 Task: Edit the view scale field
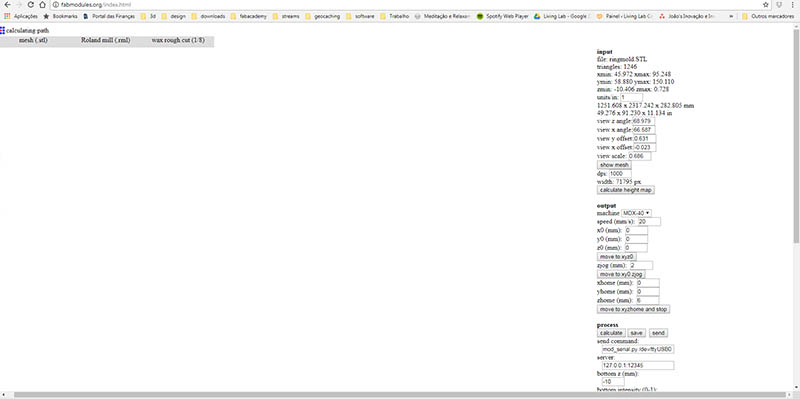639,156
